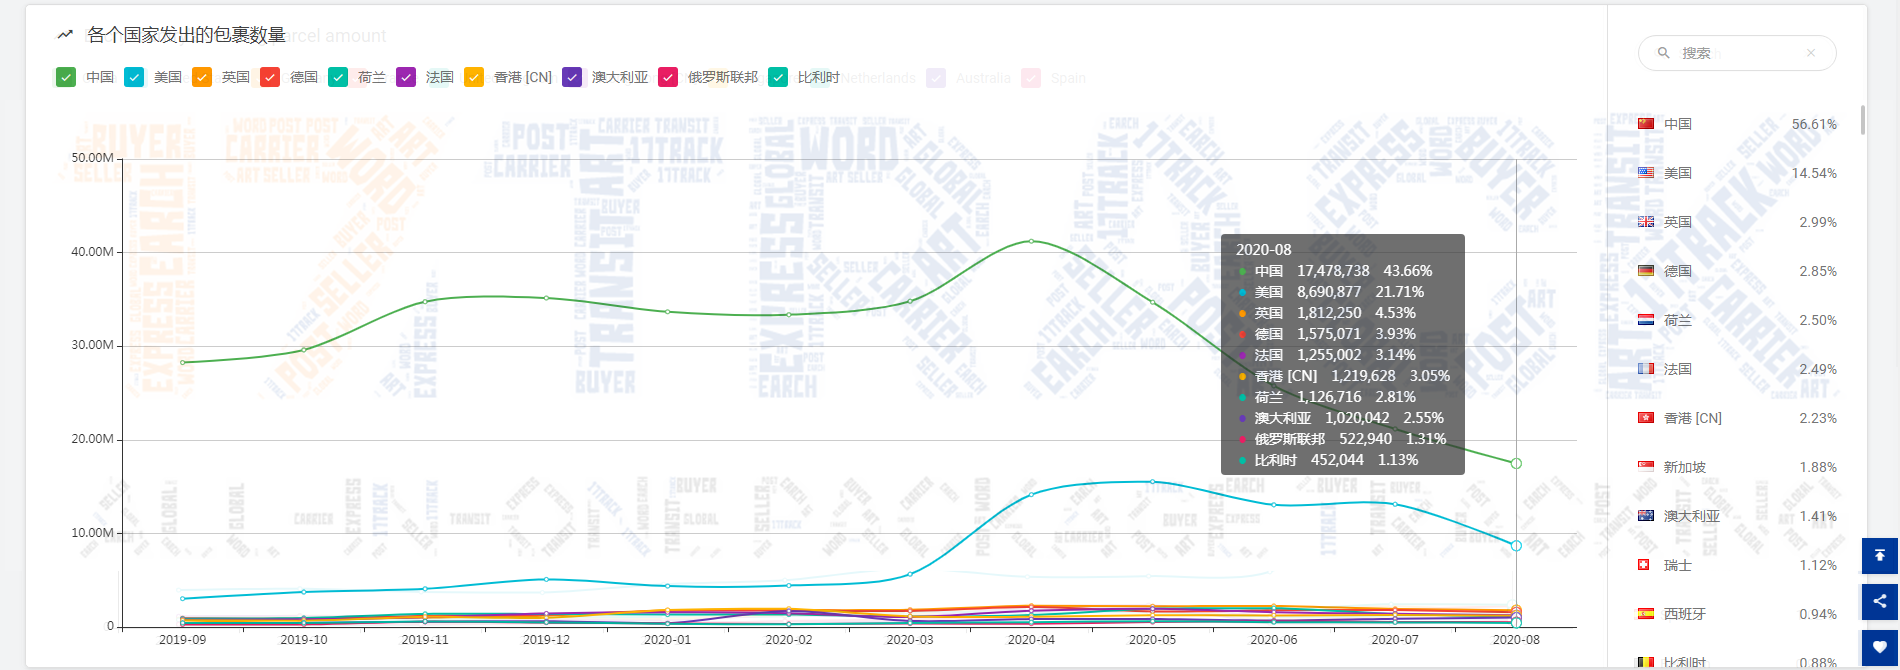The width and height of the screenshot is (1900, 670).
Task: Toggle the 比利时 legend checkbox
Action: click(x=778, y=77)
